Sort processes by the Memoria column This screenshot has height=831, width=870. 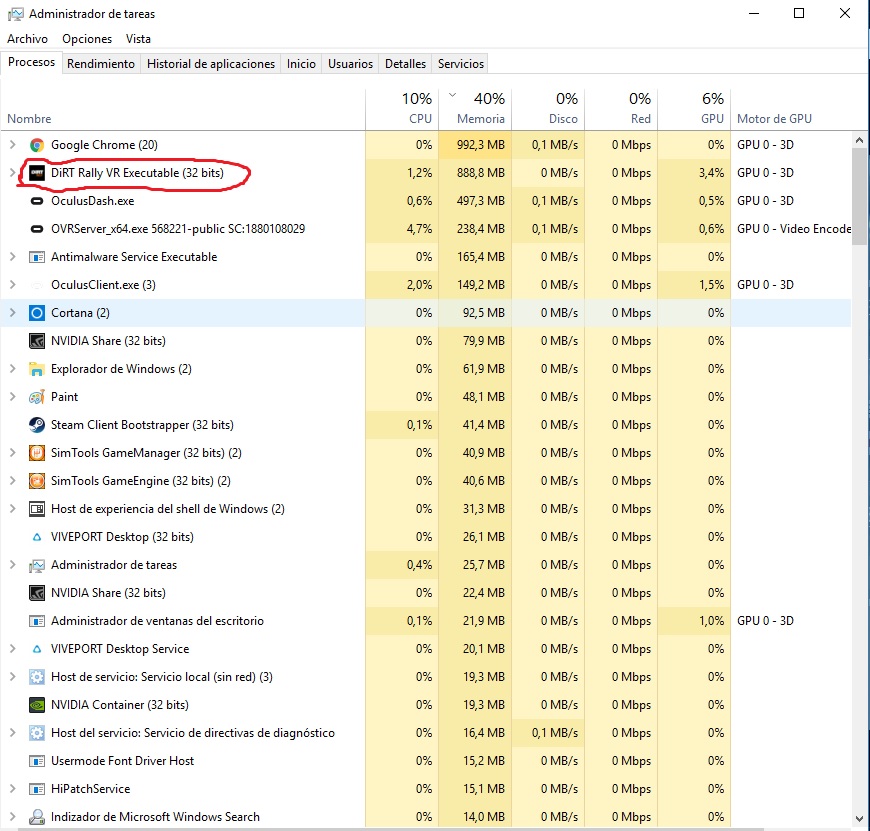[476, 110]
